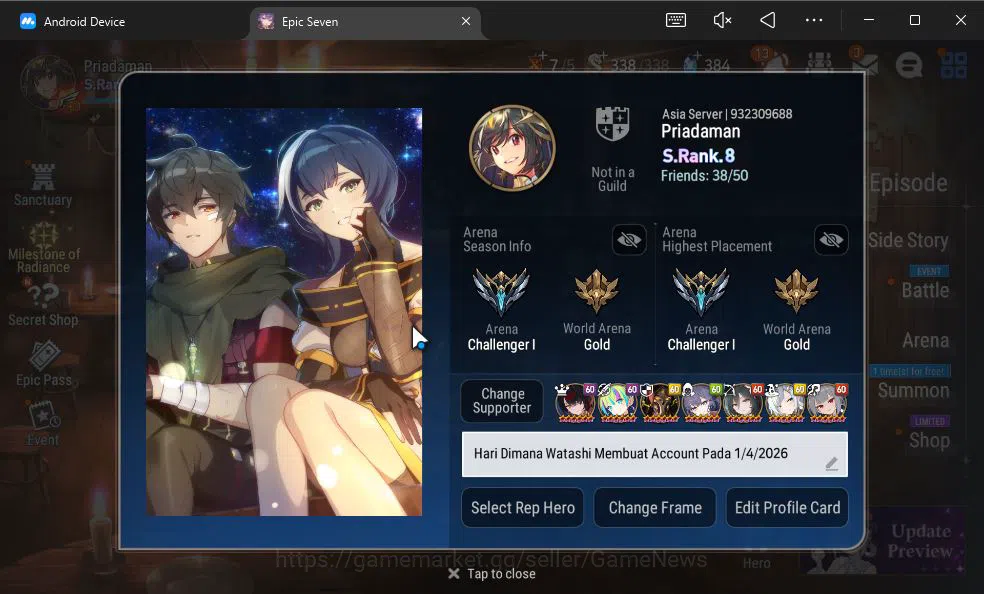
Task: Open the Event sidebar icon
Action: click(43, 424)
